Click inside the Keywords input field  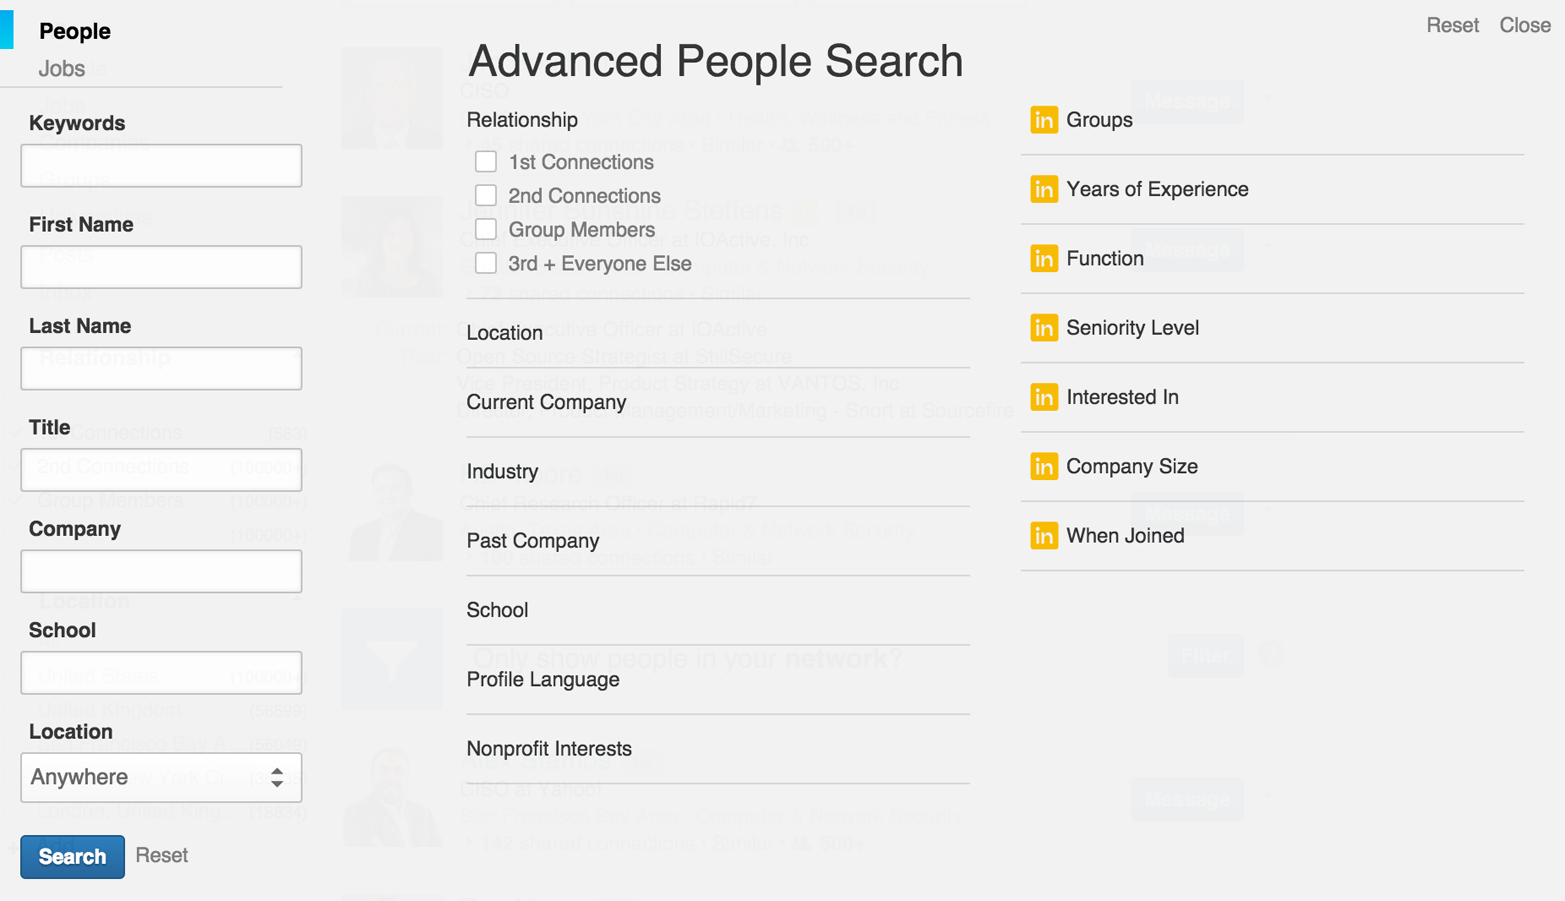coord(161,165)
